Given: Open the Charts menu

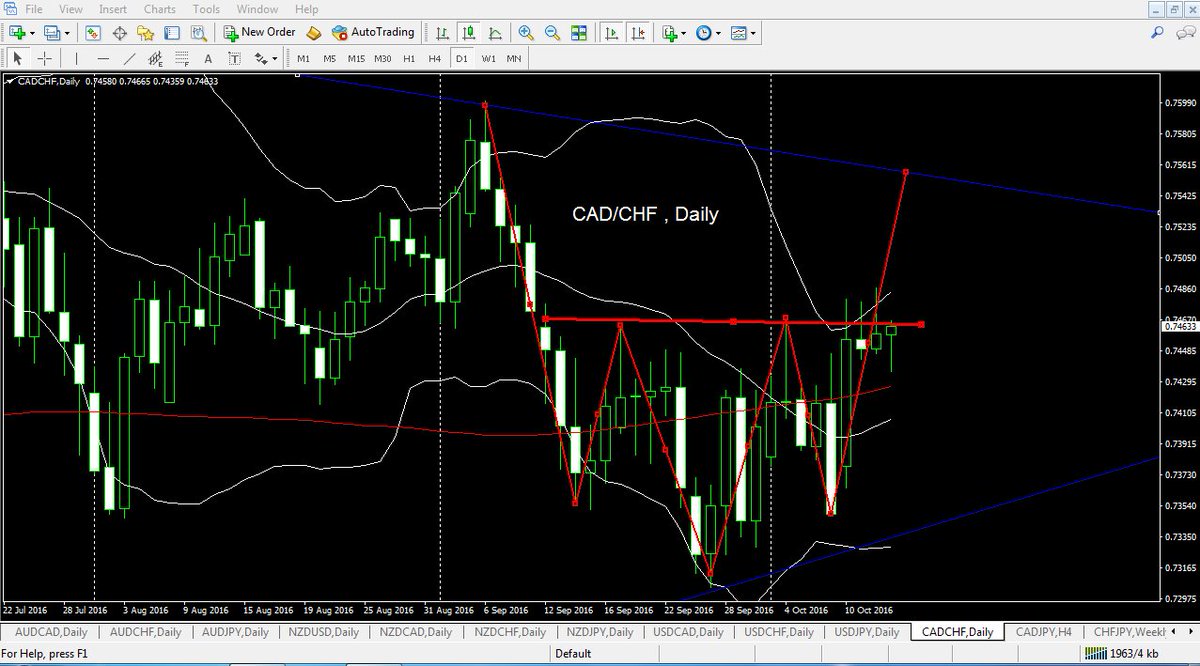Looking at the screenshot, I should click(x=160, y=9).
